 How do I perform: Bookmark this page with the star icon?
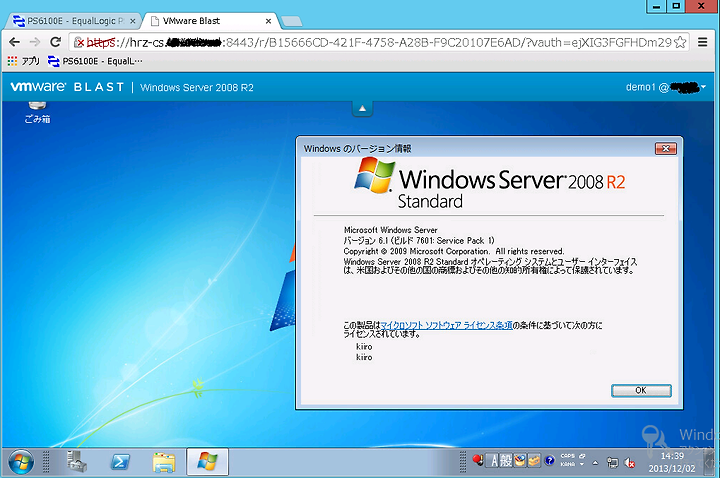pyautogui.click(x=680, y=42)
